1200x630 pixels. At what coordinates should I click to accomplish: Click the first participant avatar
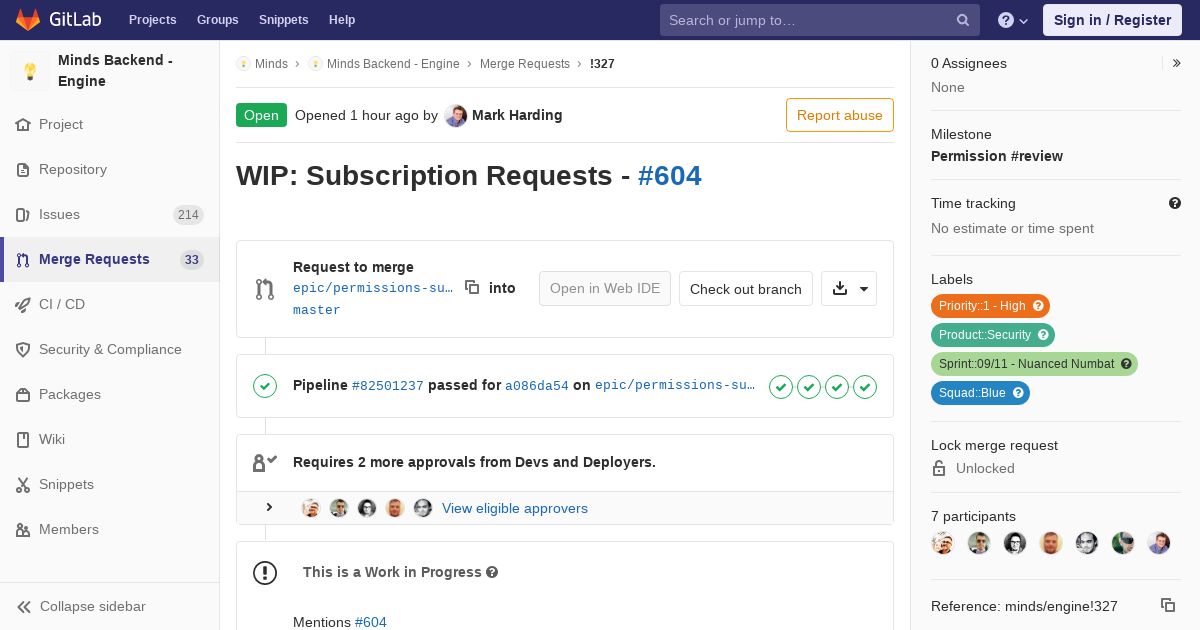point(943,543)
